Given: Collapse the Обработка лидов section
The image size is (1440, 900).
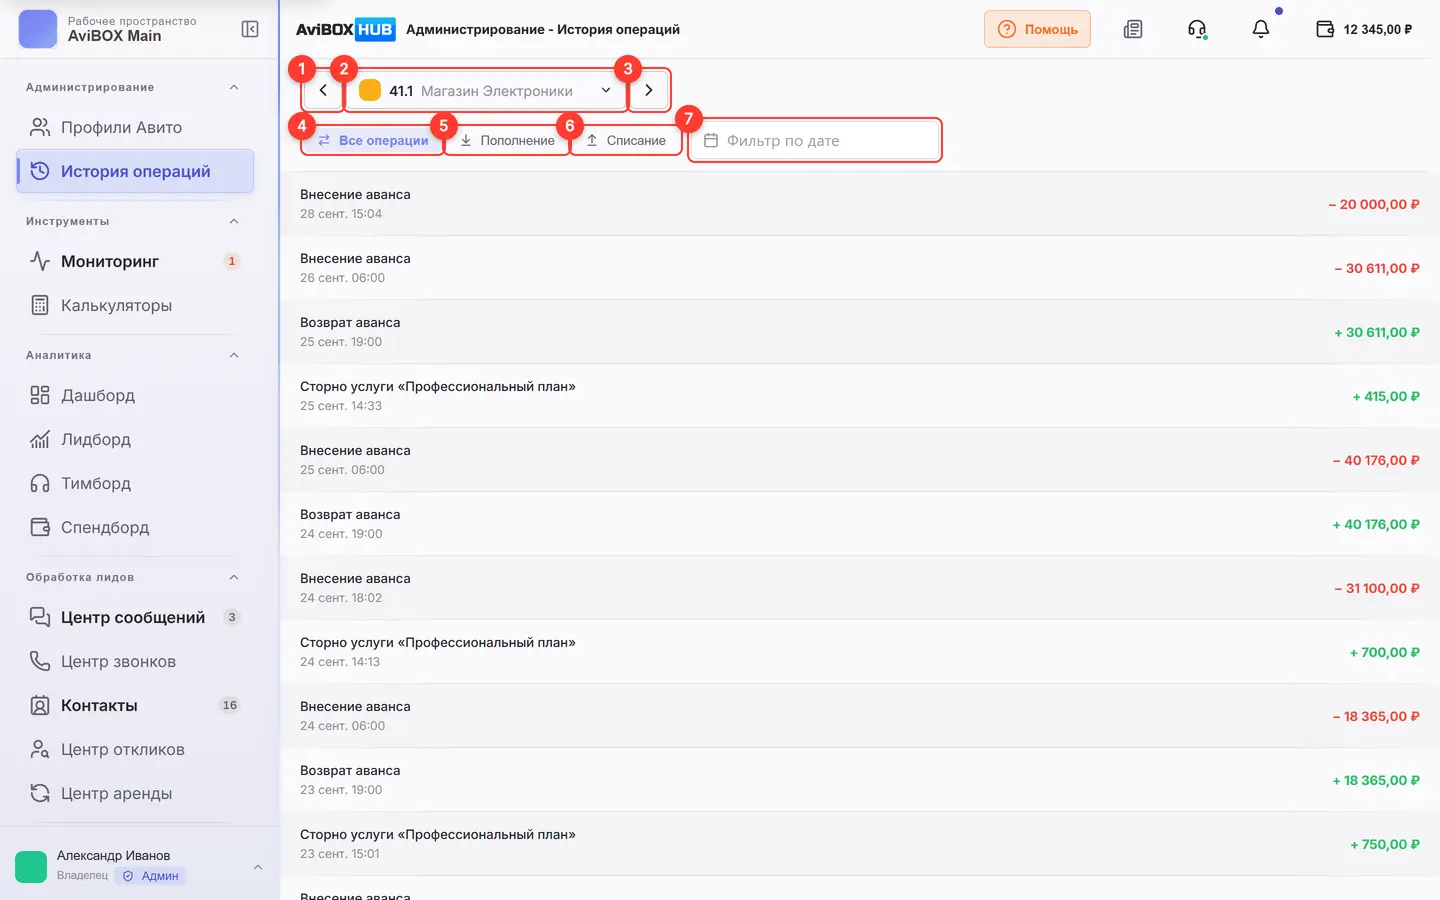Looking at the screenshot, I should 234,577.
